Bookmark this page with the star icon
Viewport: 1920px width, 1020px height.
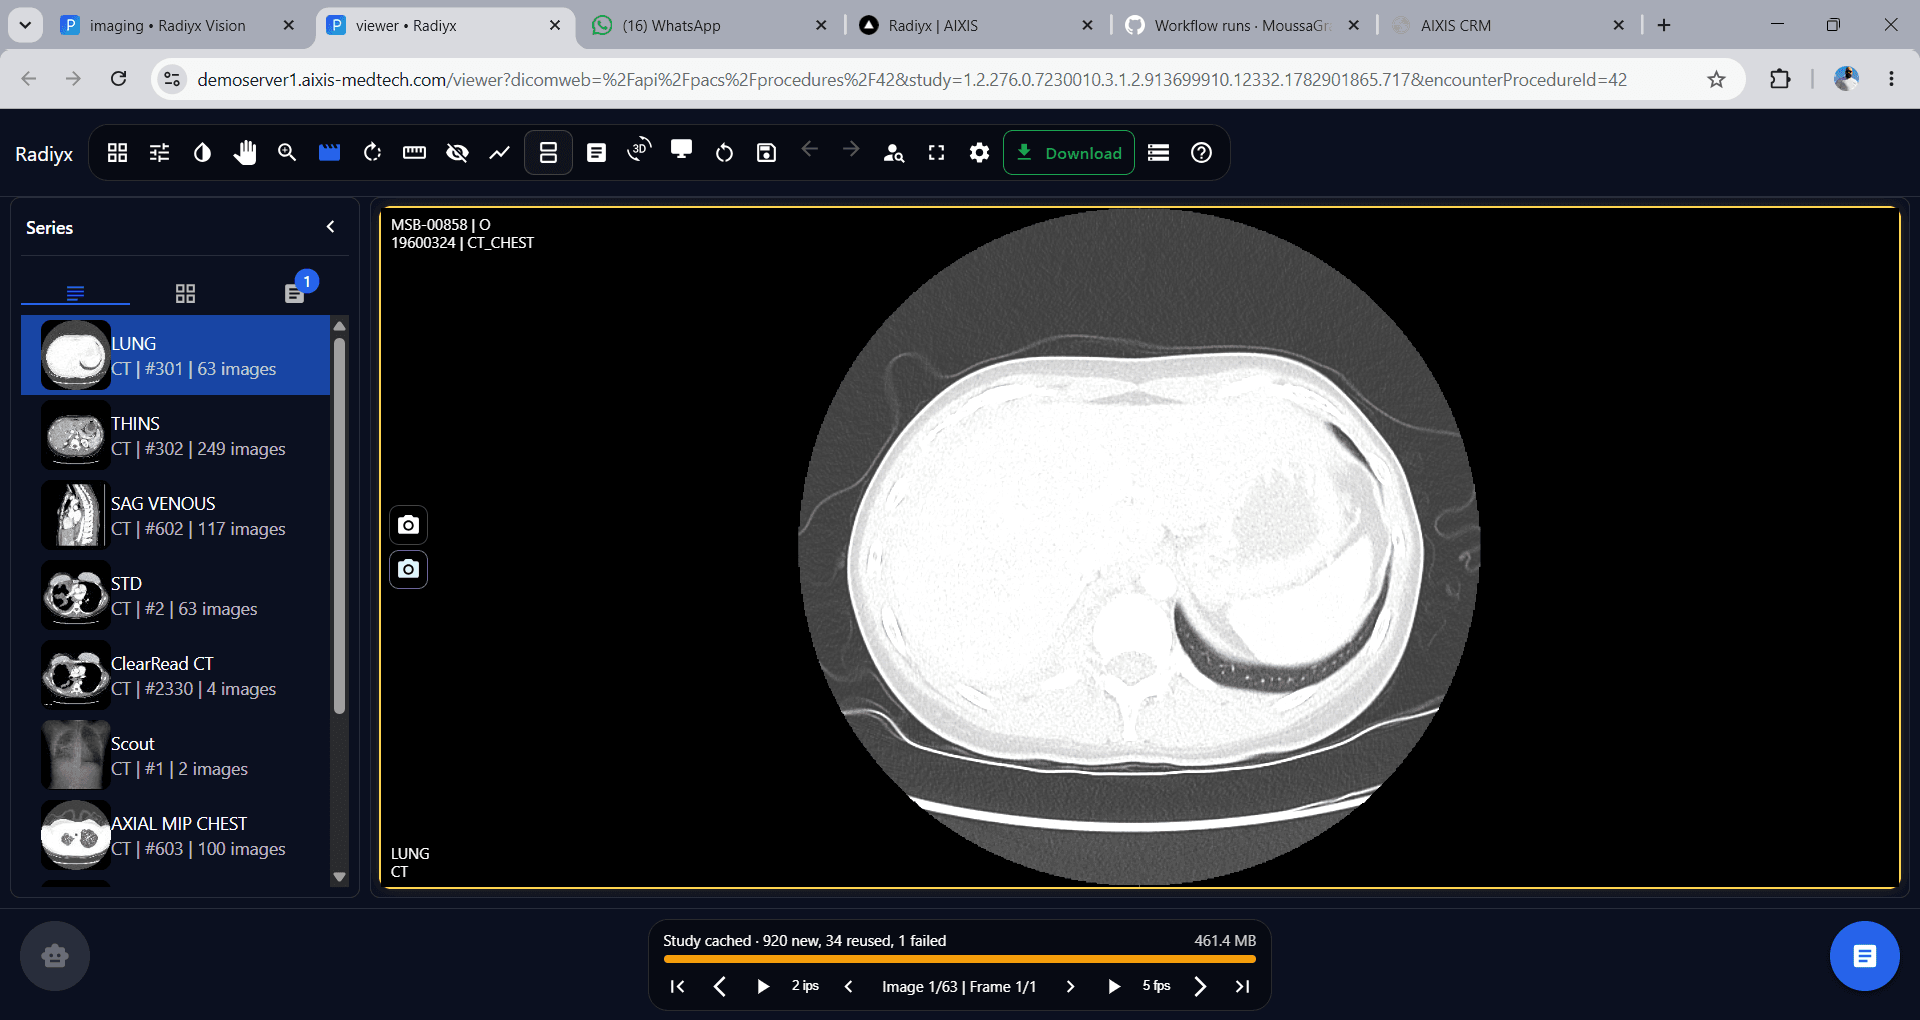[1716, 79]
